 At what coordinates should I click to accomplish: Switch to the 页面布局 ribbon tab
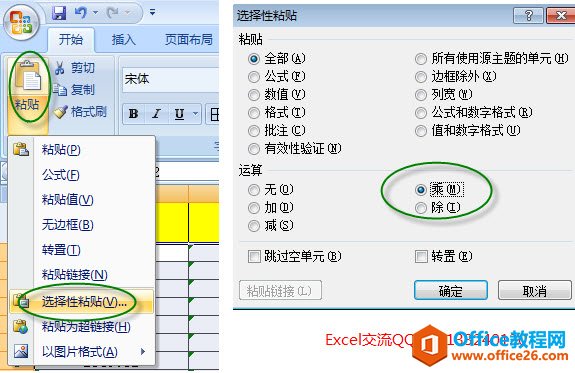coord(188,40)
